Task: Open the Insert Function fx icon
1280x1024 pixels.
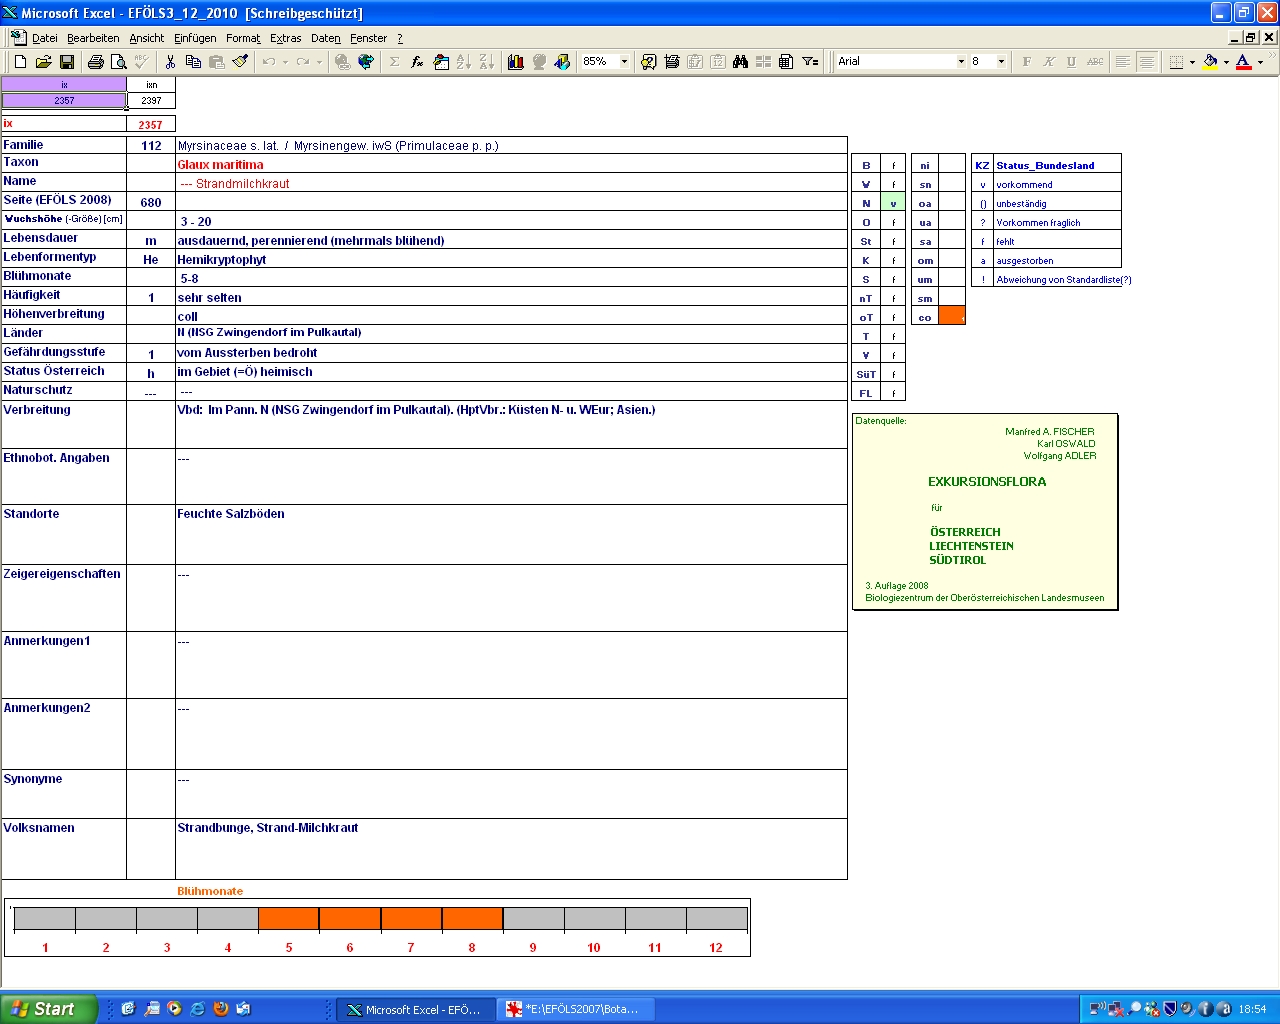Action: click(417, 62)
